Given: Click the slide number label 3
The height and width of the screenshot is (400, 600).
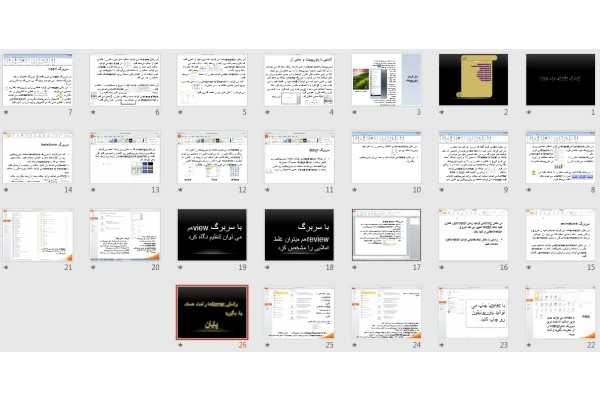Looking at the screenshot, I should point(418,112).
